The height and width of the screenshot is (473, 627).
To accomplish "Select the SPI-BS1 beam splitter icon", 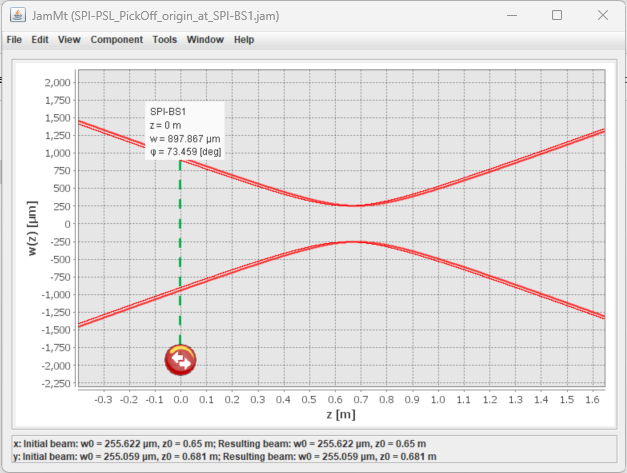I will (x=180, y=360).
